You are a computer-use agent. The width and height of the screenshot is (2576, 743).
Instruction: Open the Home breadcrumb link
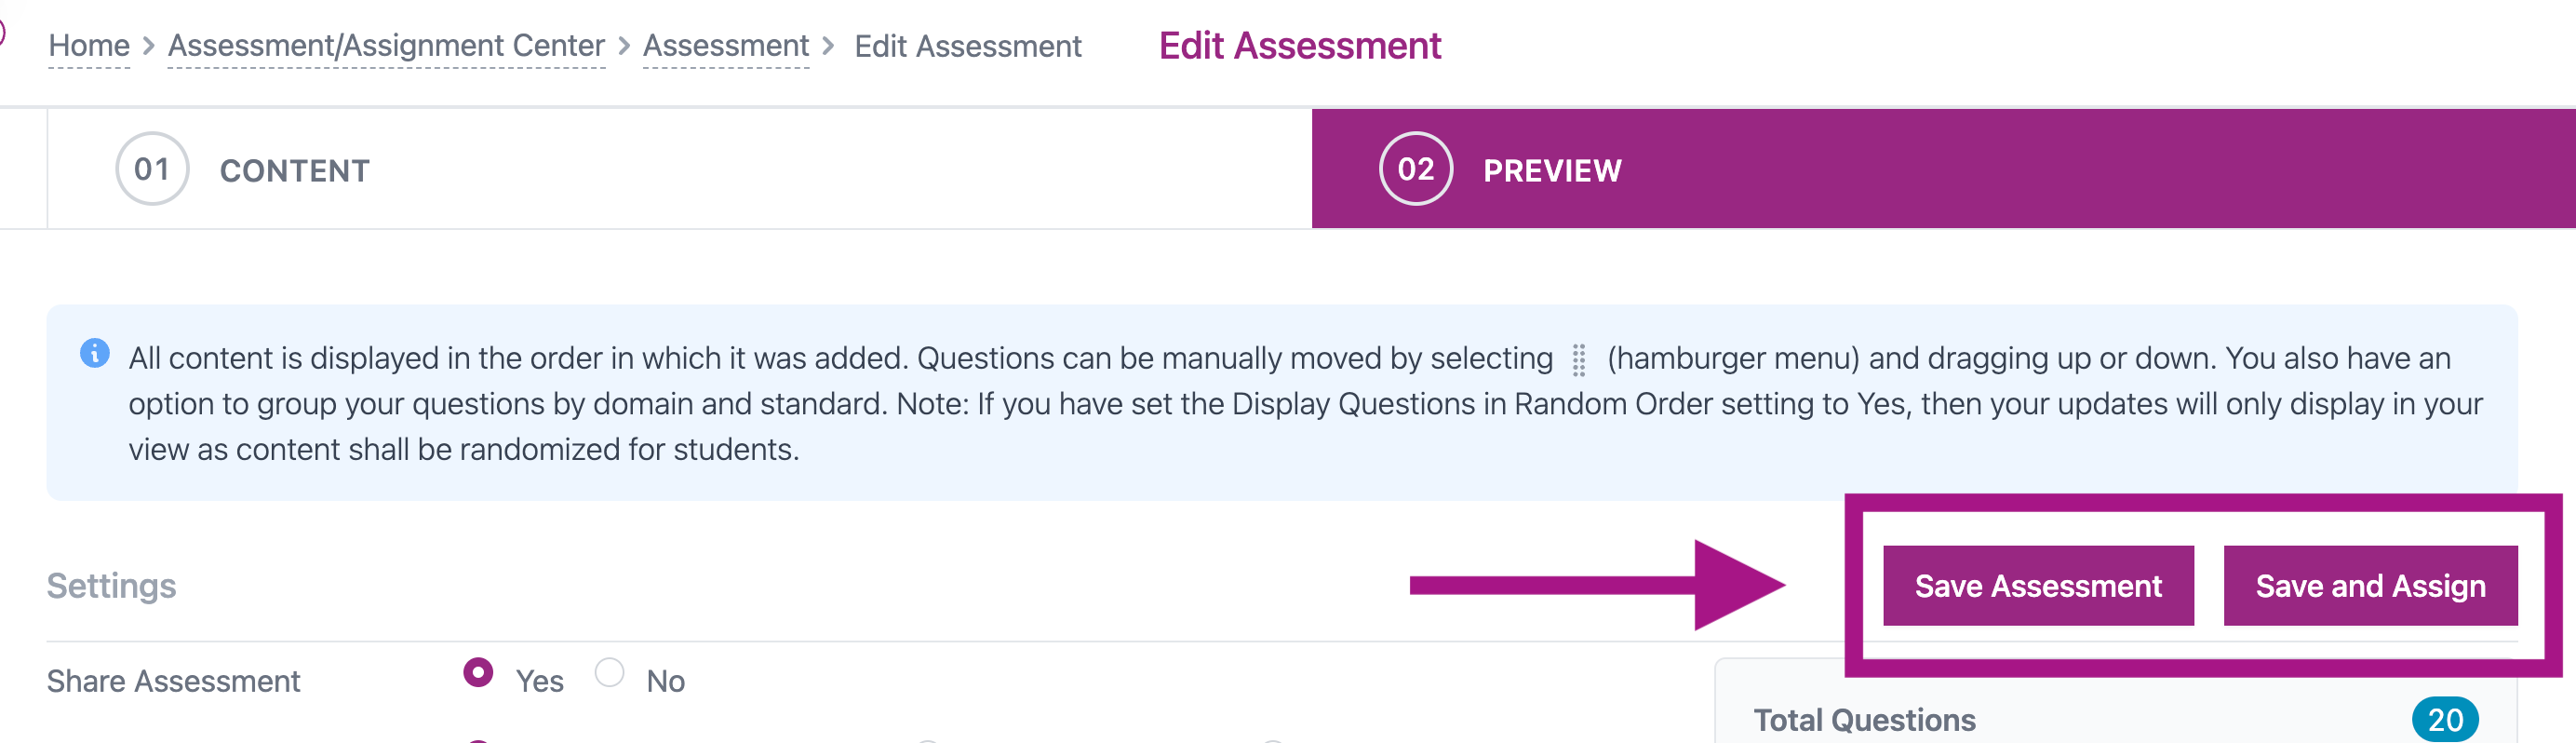click(x=89, y=46)
